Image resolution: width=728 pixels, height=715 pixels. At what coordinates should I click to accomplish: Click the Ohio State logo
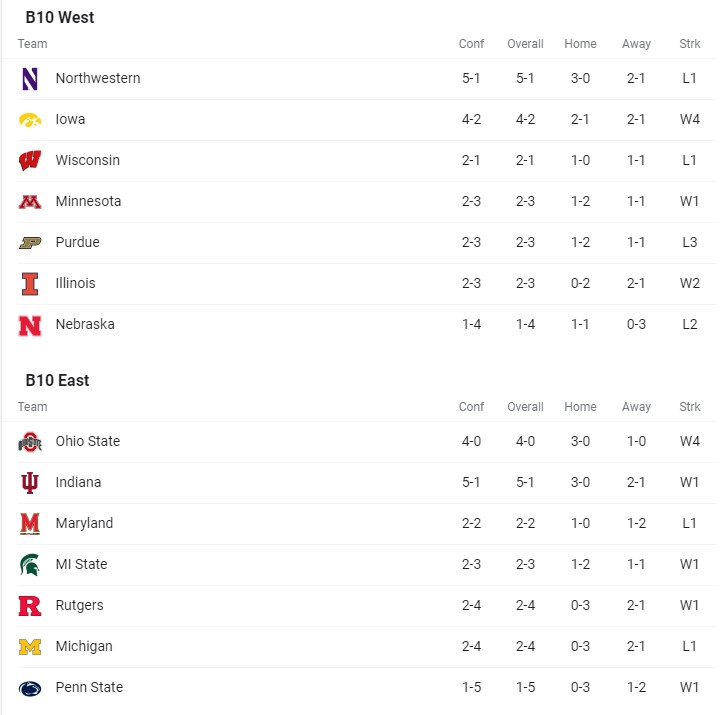tap(30, 442)
